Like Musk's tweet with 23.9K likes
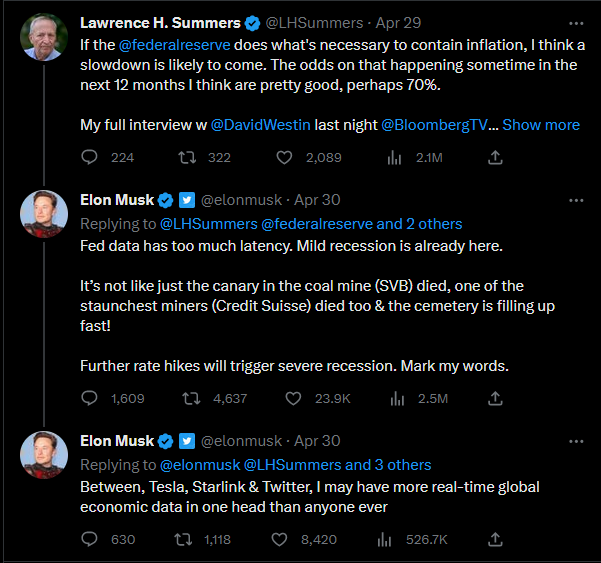This screenshot has width=601, height=563. tap(294, 398)
